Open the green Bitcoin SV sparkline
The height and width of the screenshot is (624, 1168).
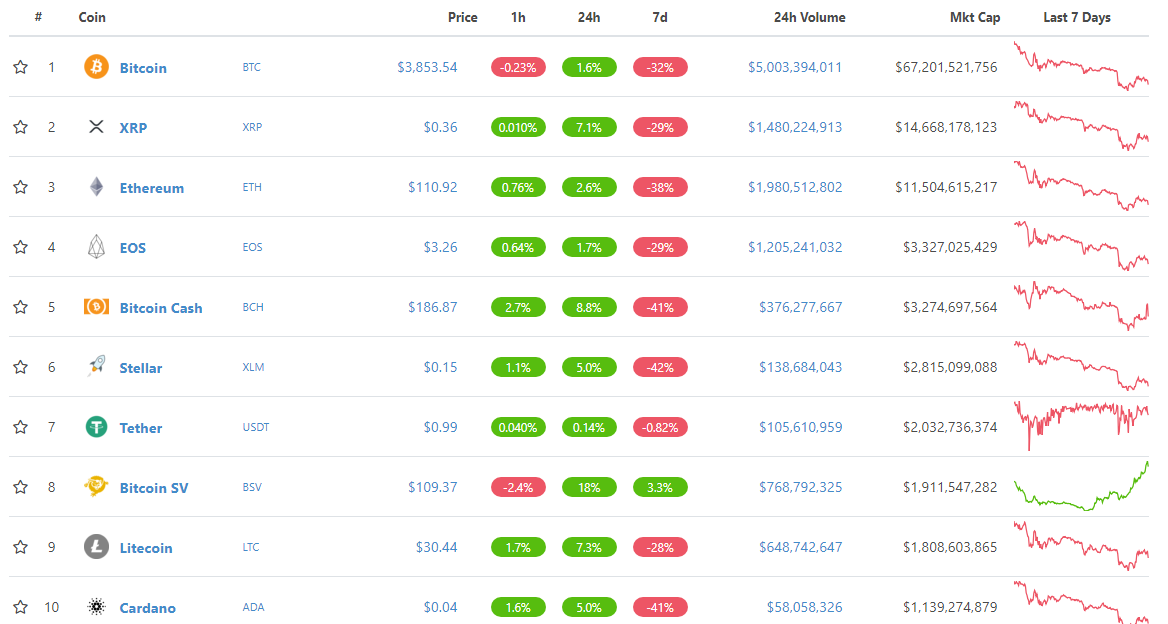click(x=1081, y=486)
